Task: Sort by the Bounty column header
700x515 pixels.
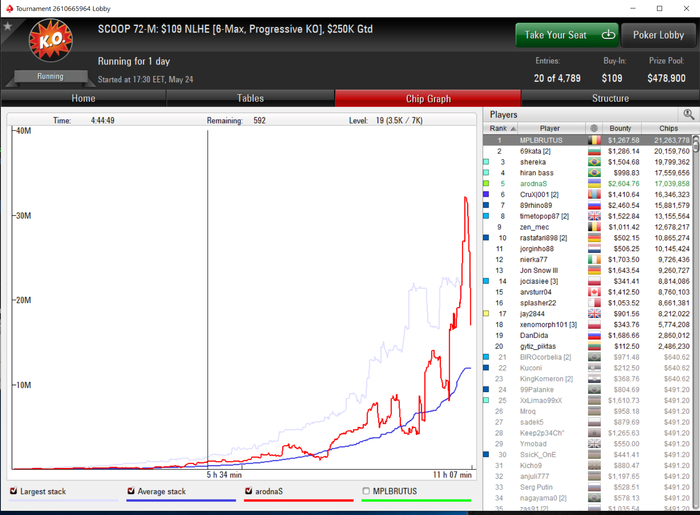Action: (620, 128)
